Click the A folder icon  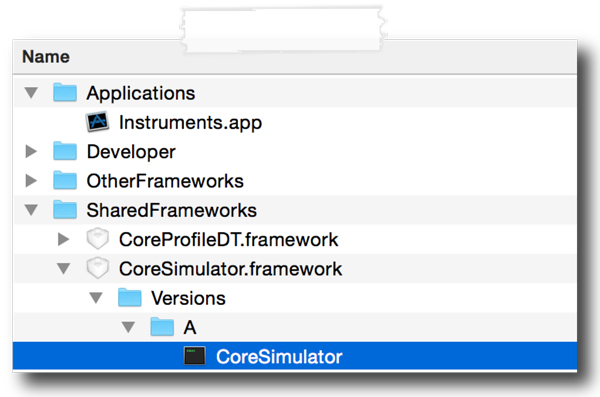coord(162,327)
